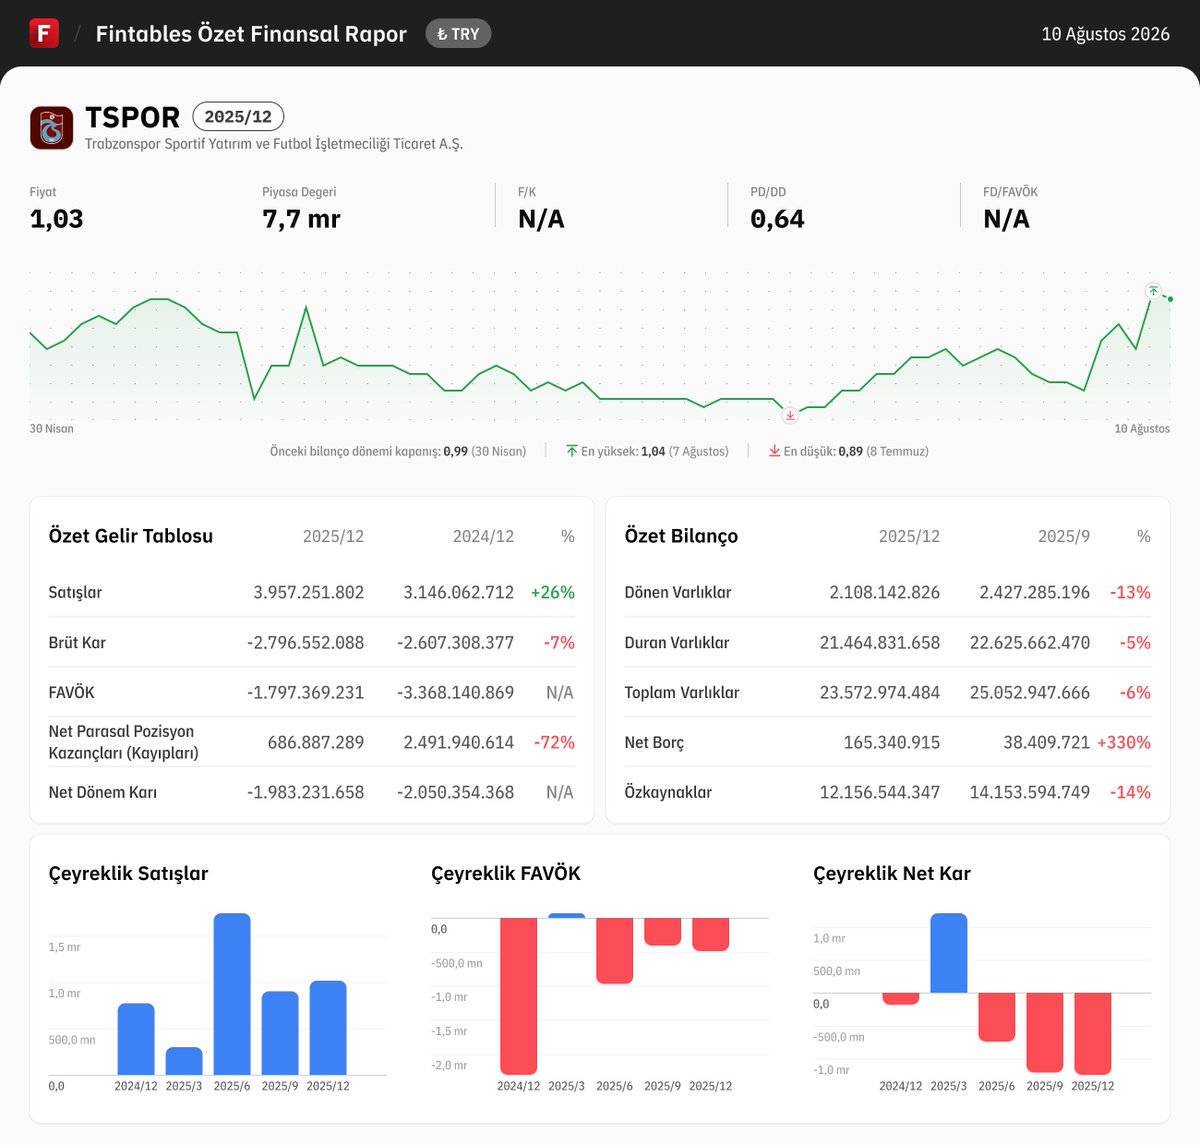Click the company name Trabzonspor Sportif Yatırım text
Screen dimensions: 1200x1145
click(274, 144)
